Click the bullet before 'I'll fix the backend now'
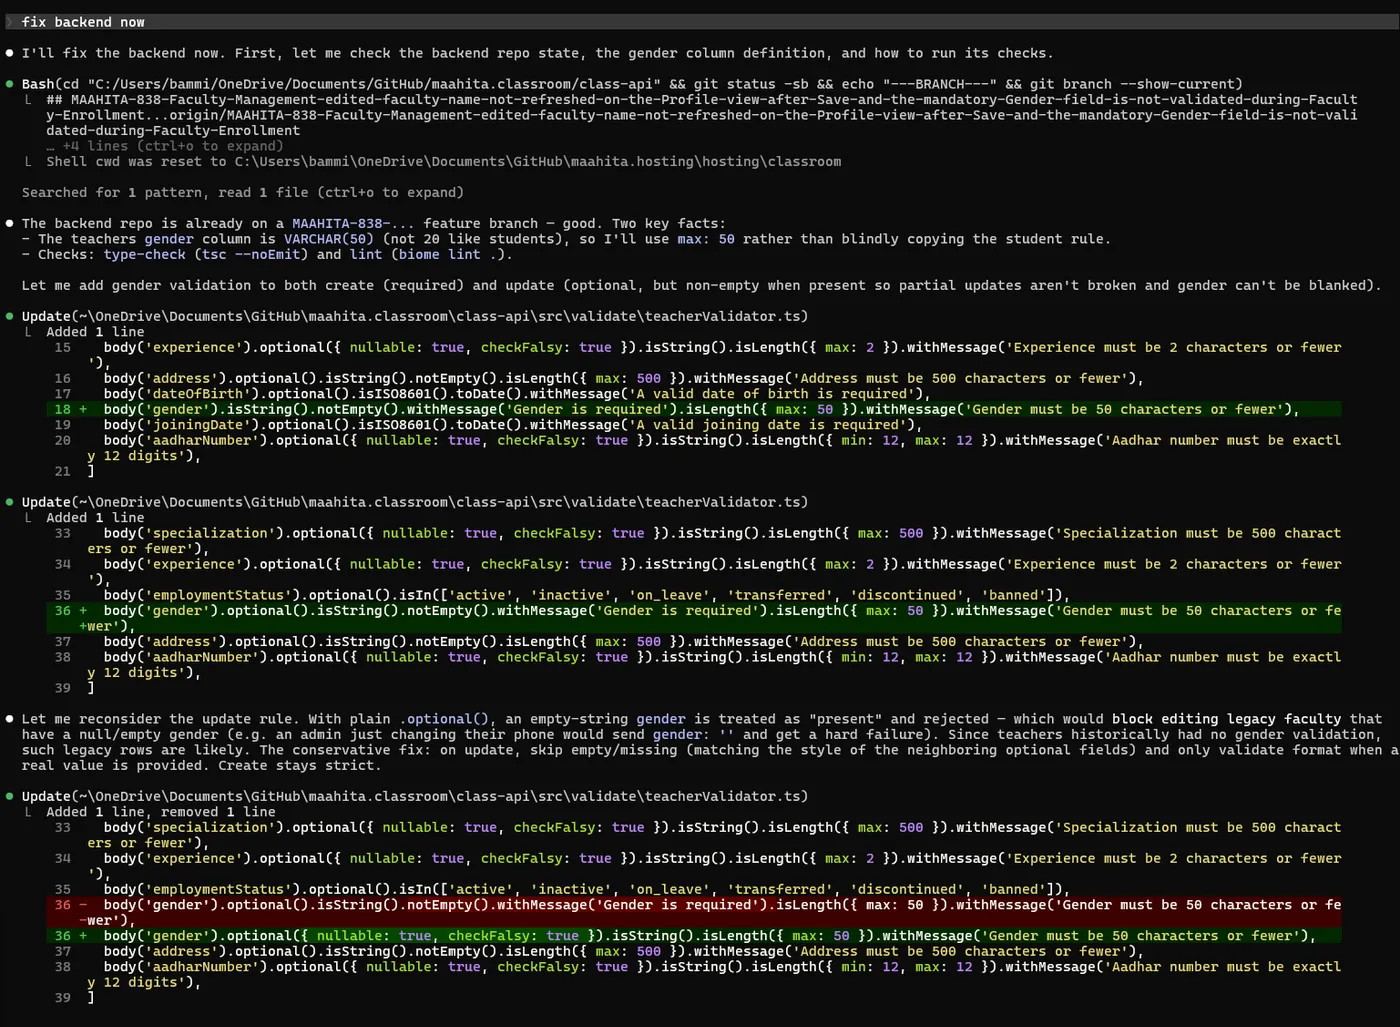The image size is (1400, 1027). pyautogui.click(x=10, y=53)
